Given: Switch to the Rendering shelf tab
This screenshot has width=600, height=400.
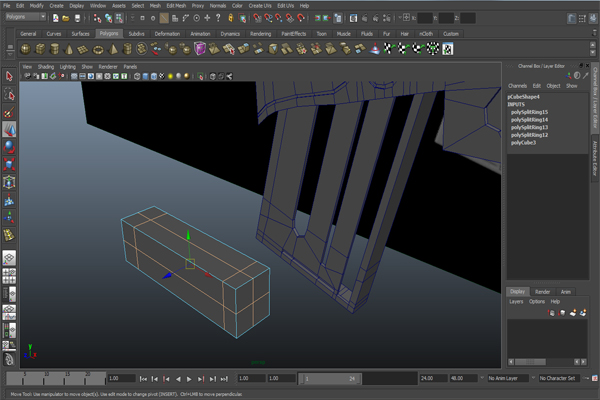Looking at the screenshot, I should (260, 34).
